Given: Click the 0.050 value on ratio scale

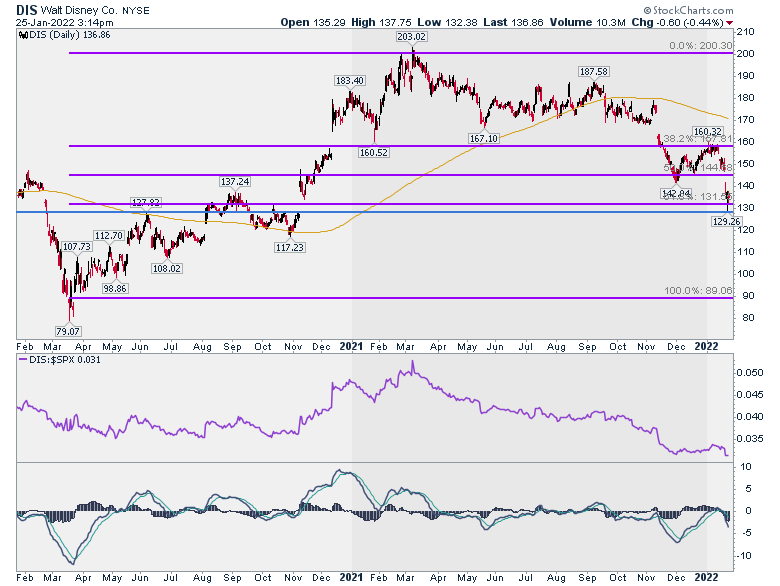Looking at the screenshot, I should point(750,373).
